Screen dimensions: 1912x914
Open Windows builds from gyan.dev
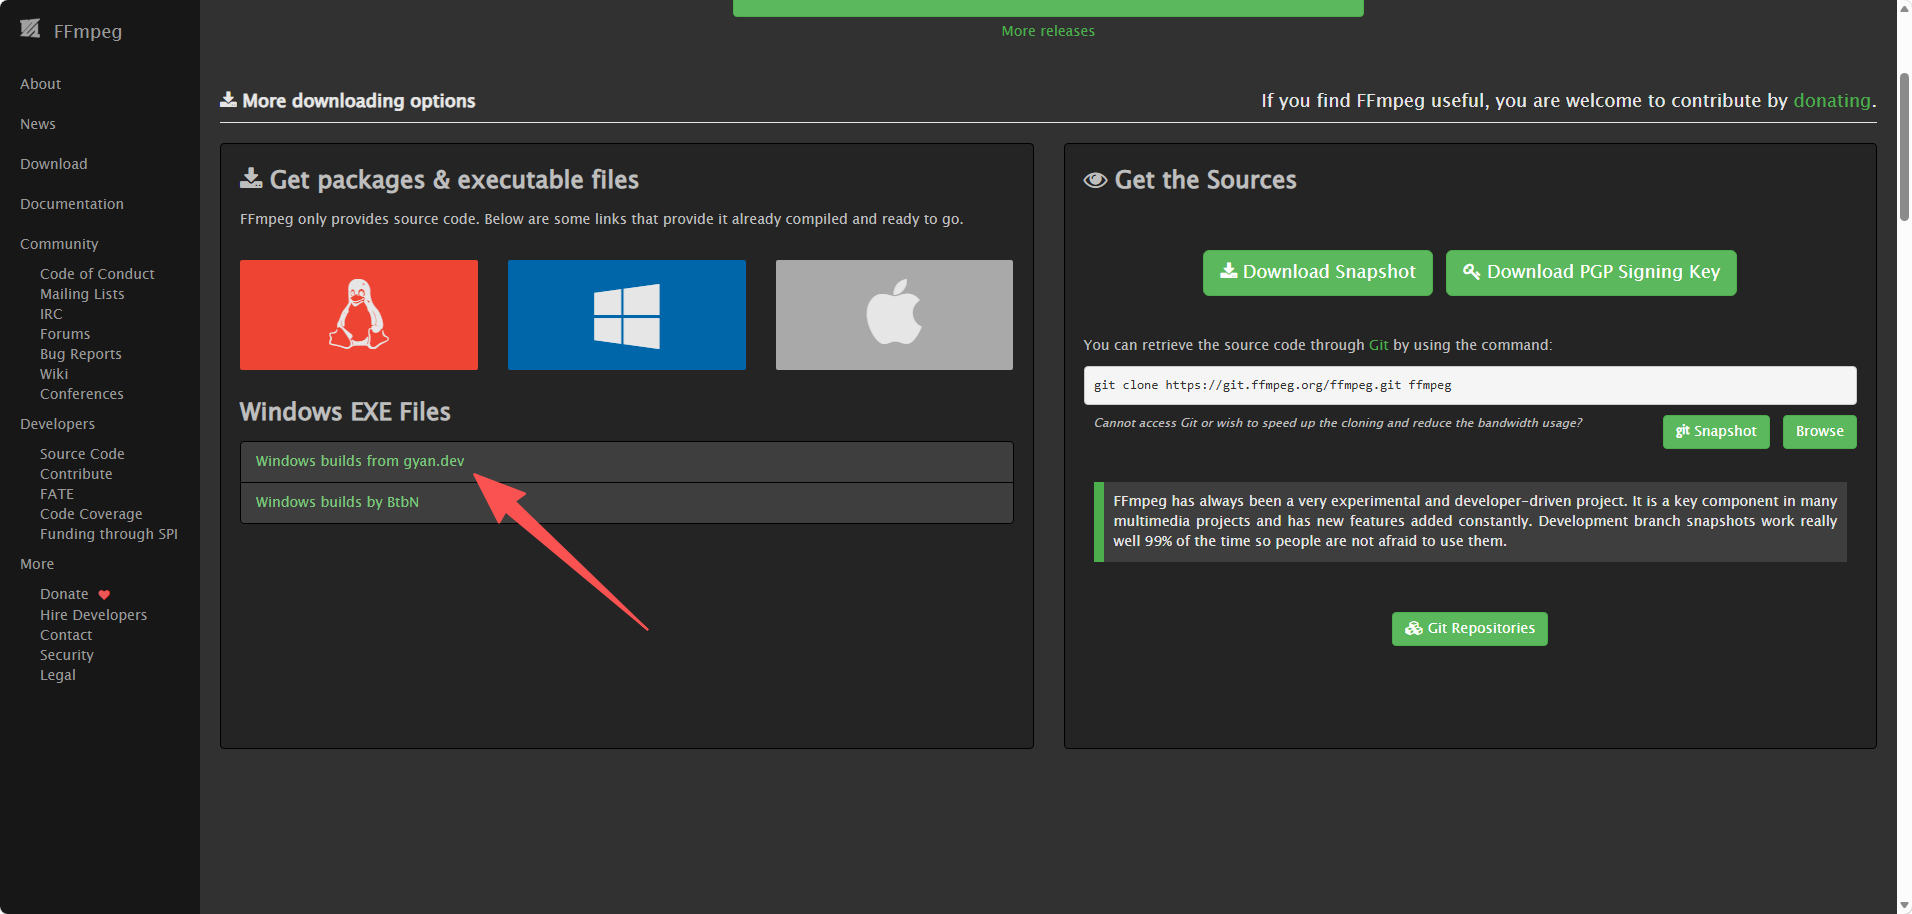tap(360, 461)
